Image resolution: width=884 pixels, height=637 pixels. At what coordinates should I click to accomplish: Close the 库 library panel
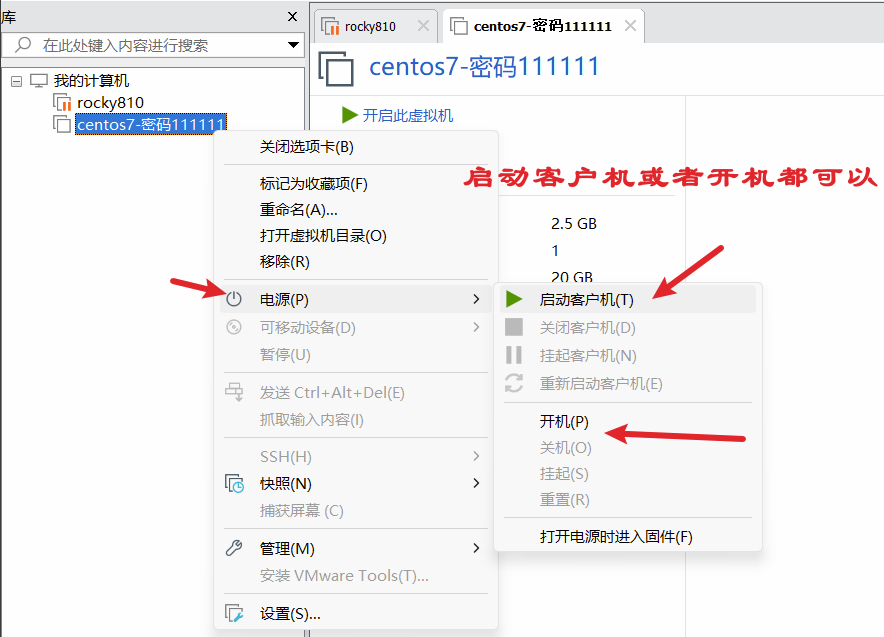[292, 16]
